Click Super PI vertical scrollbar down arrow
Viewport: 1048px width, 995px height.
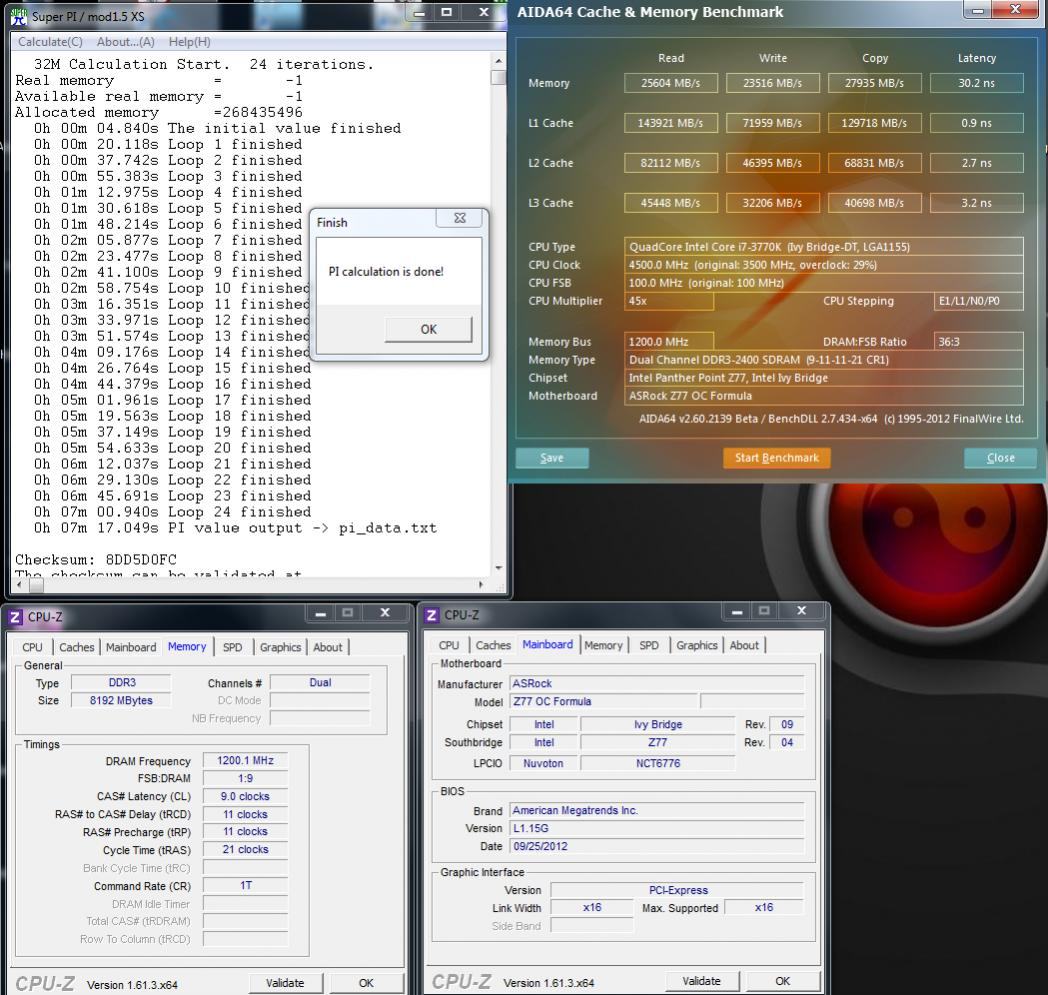[499, 568]
